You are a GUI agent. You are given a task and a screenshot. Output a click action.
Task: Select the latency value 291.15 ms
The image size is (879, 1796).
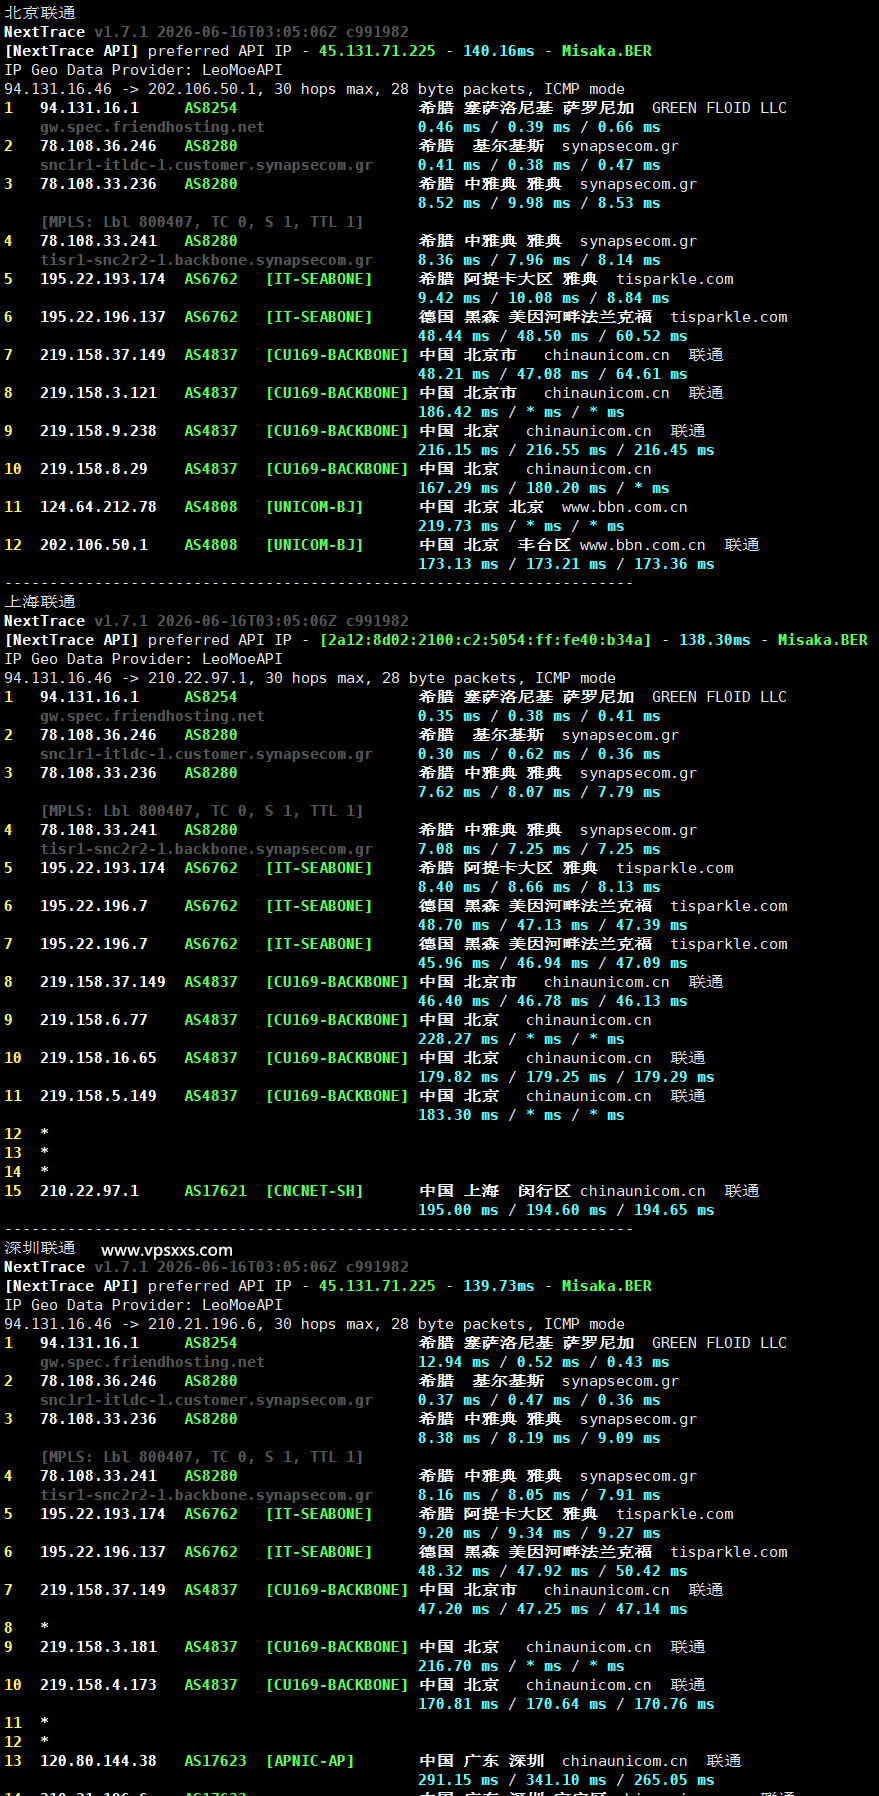click(x=458, y=1780)
